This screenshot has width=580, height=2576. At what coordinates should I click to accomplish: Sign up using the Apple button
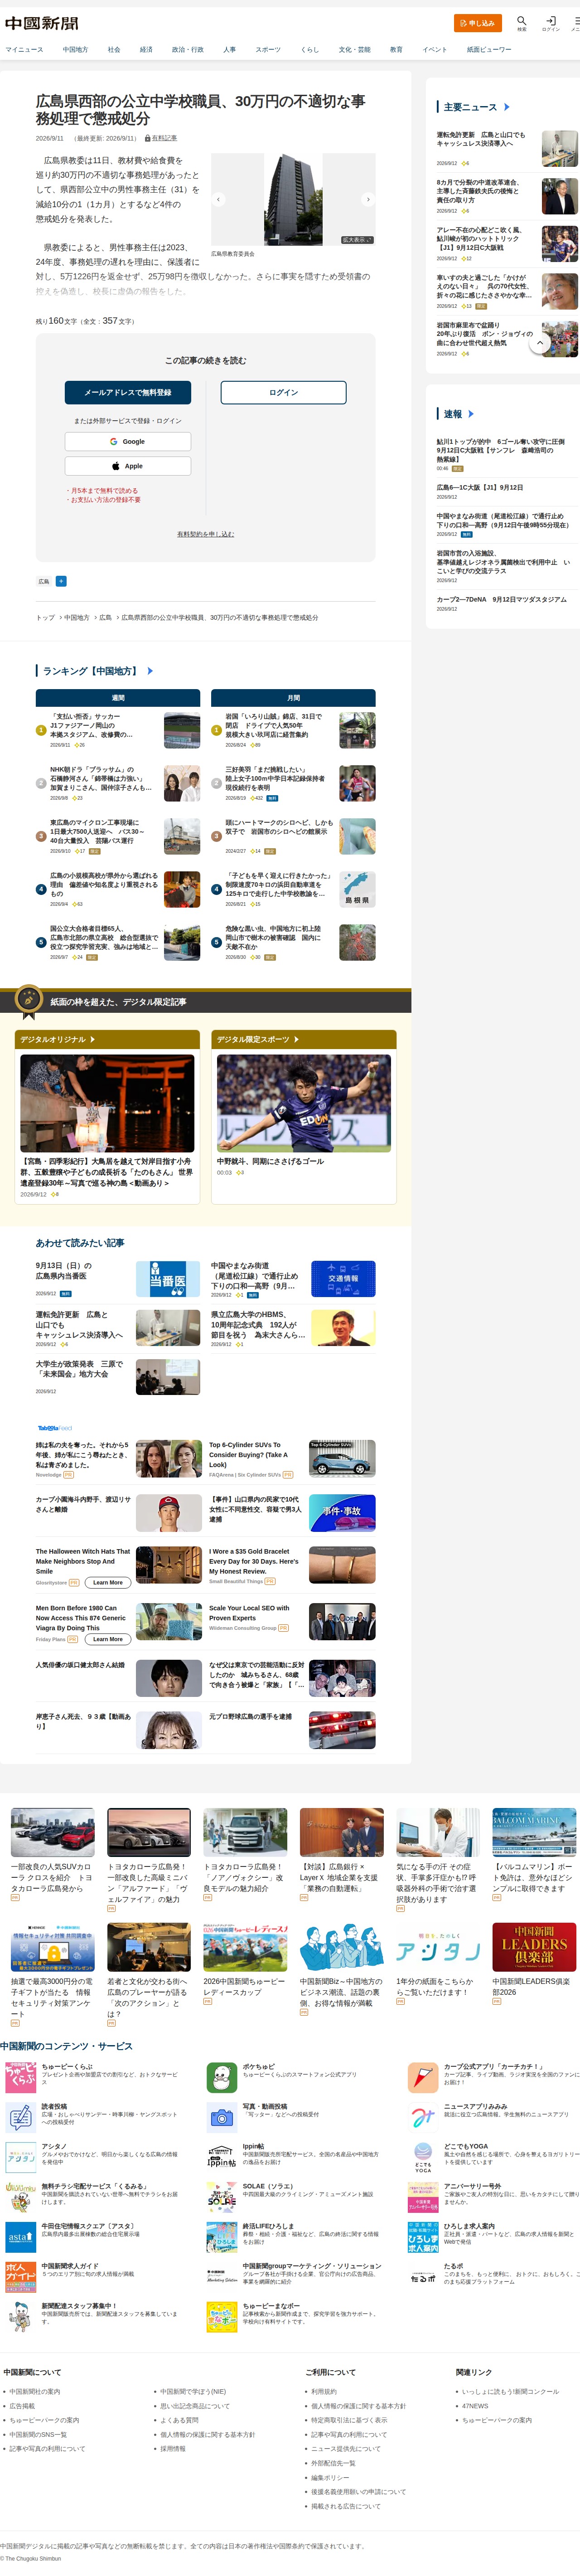128,466
